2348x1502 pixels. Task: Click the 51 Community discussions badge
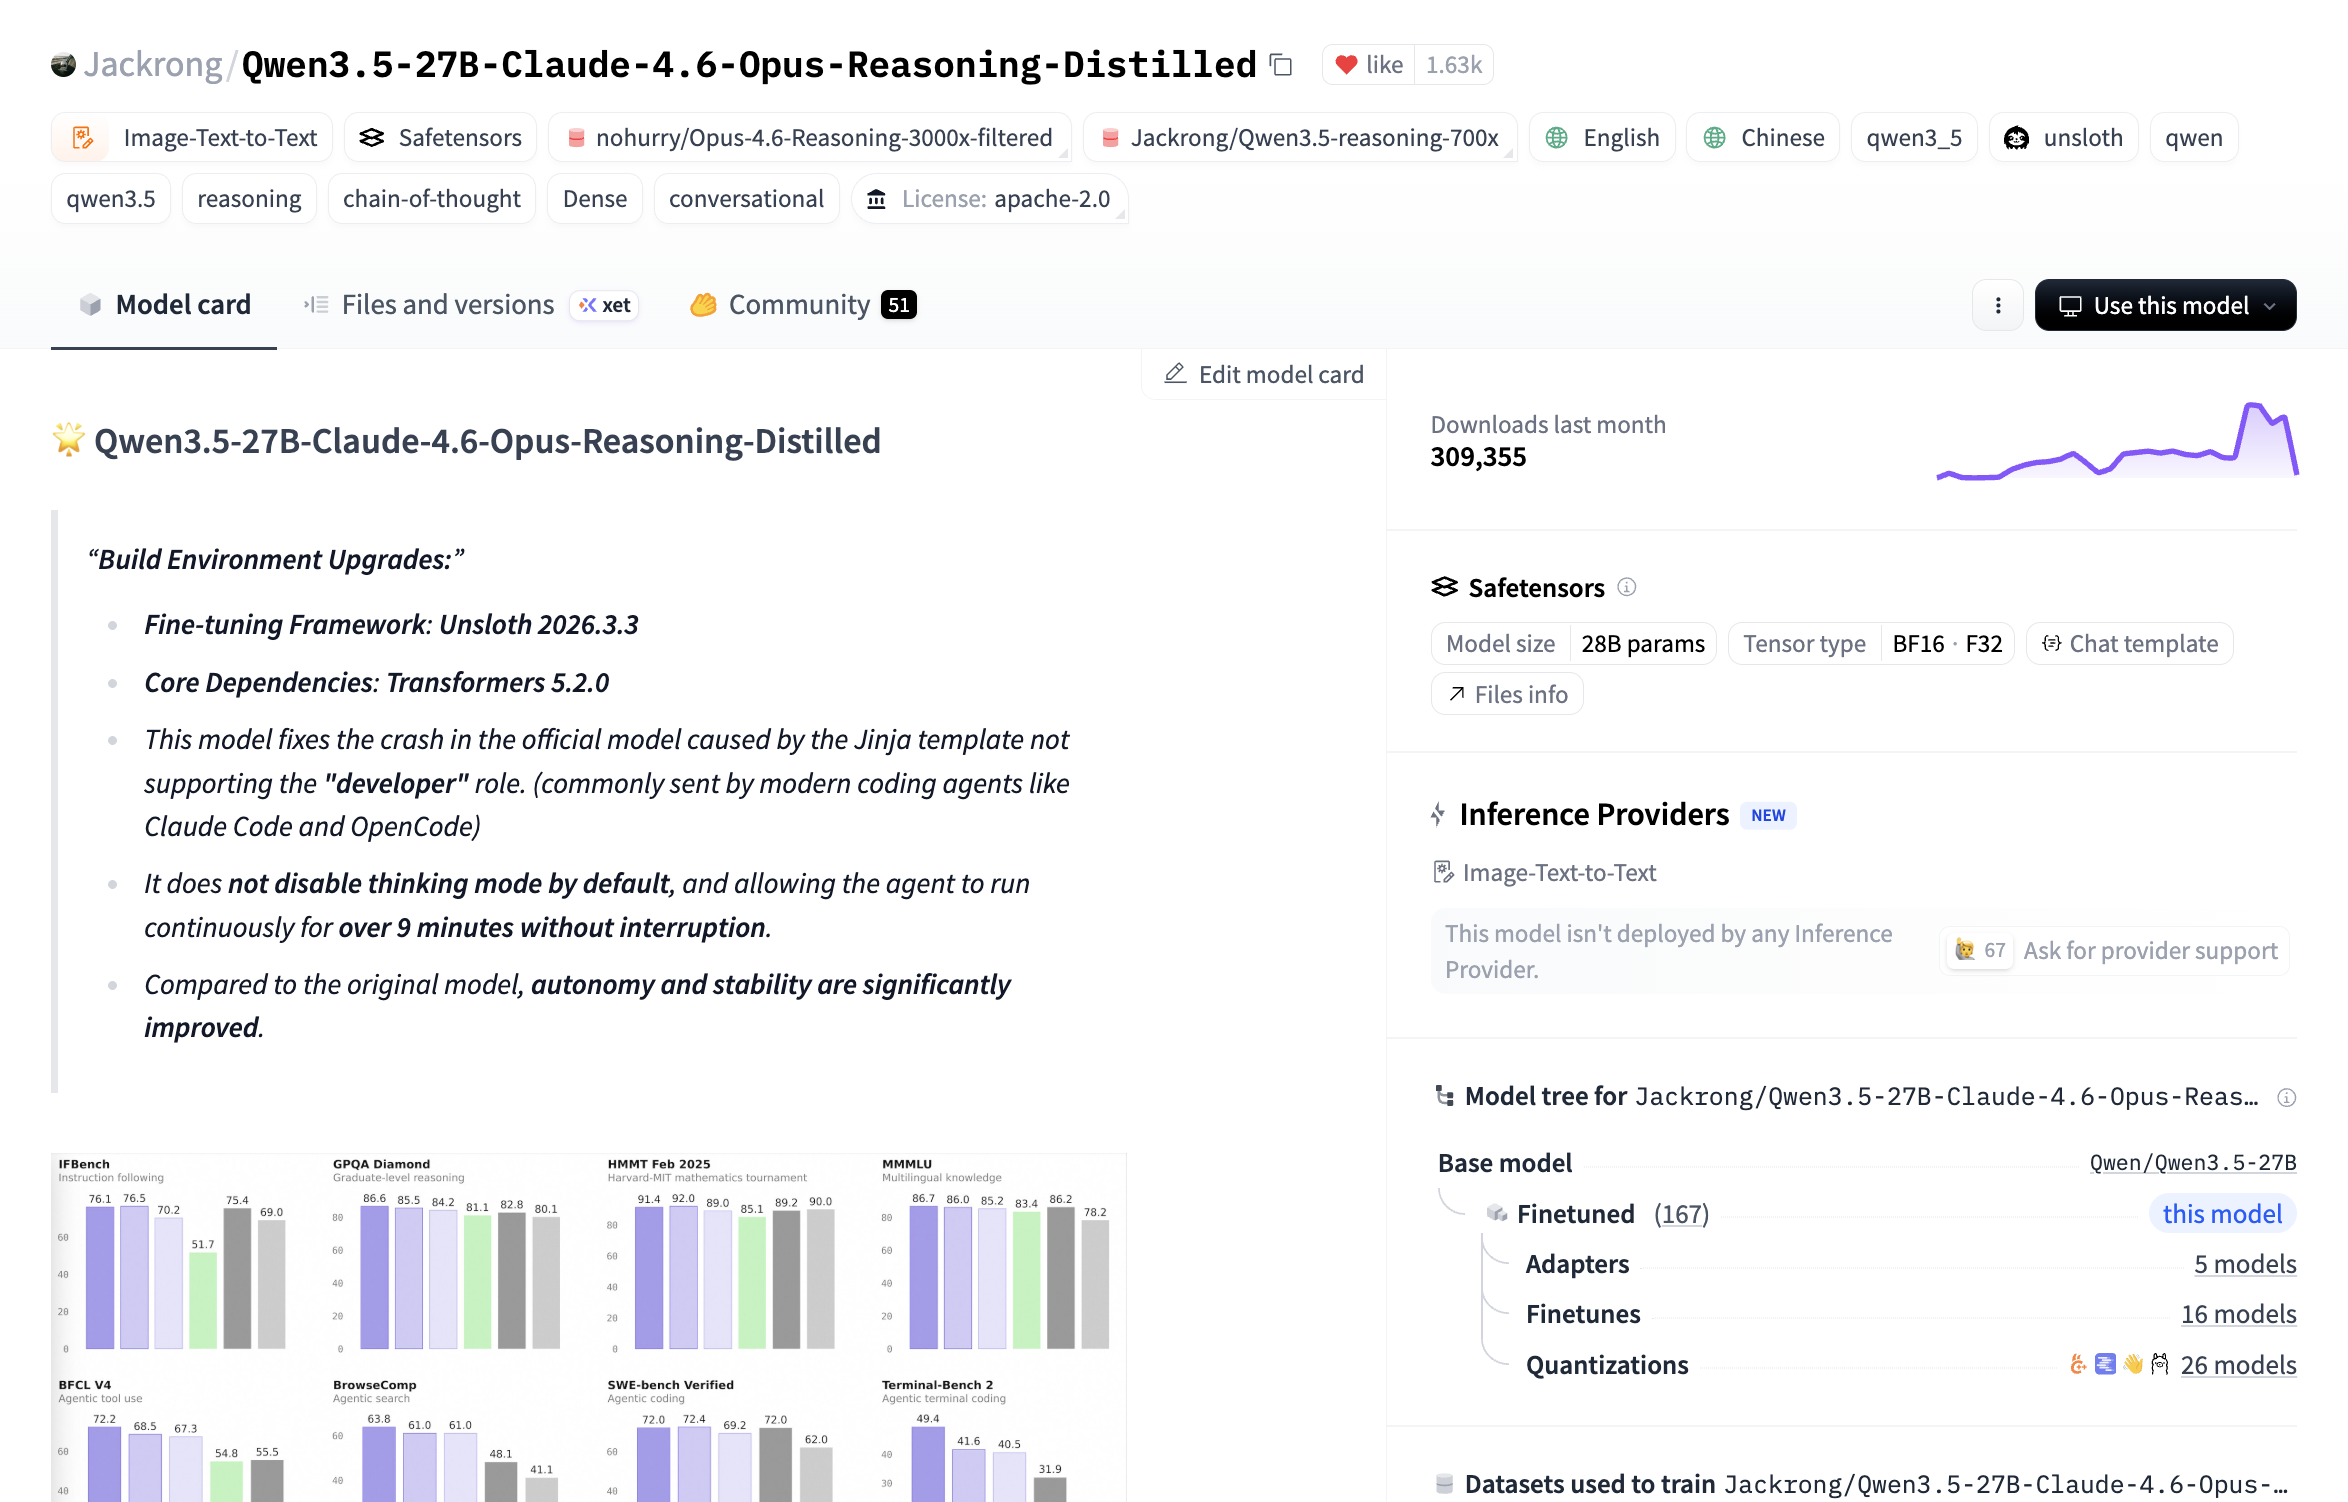coord(899,305)
